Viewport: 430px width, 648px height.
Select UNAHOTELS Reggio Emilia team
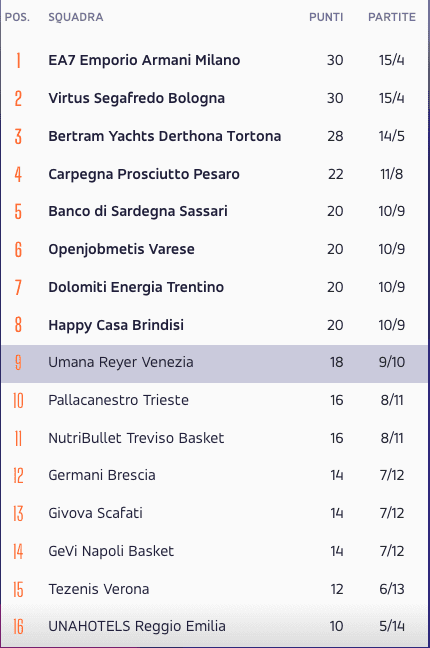coord(137,627)
